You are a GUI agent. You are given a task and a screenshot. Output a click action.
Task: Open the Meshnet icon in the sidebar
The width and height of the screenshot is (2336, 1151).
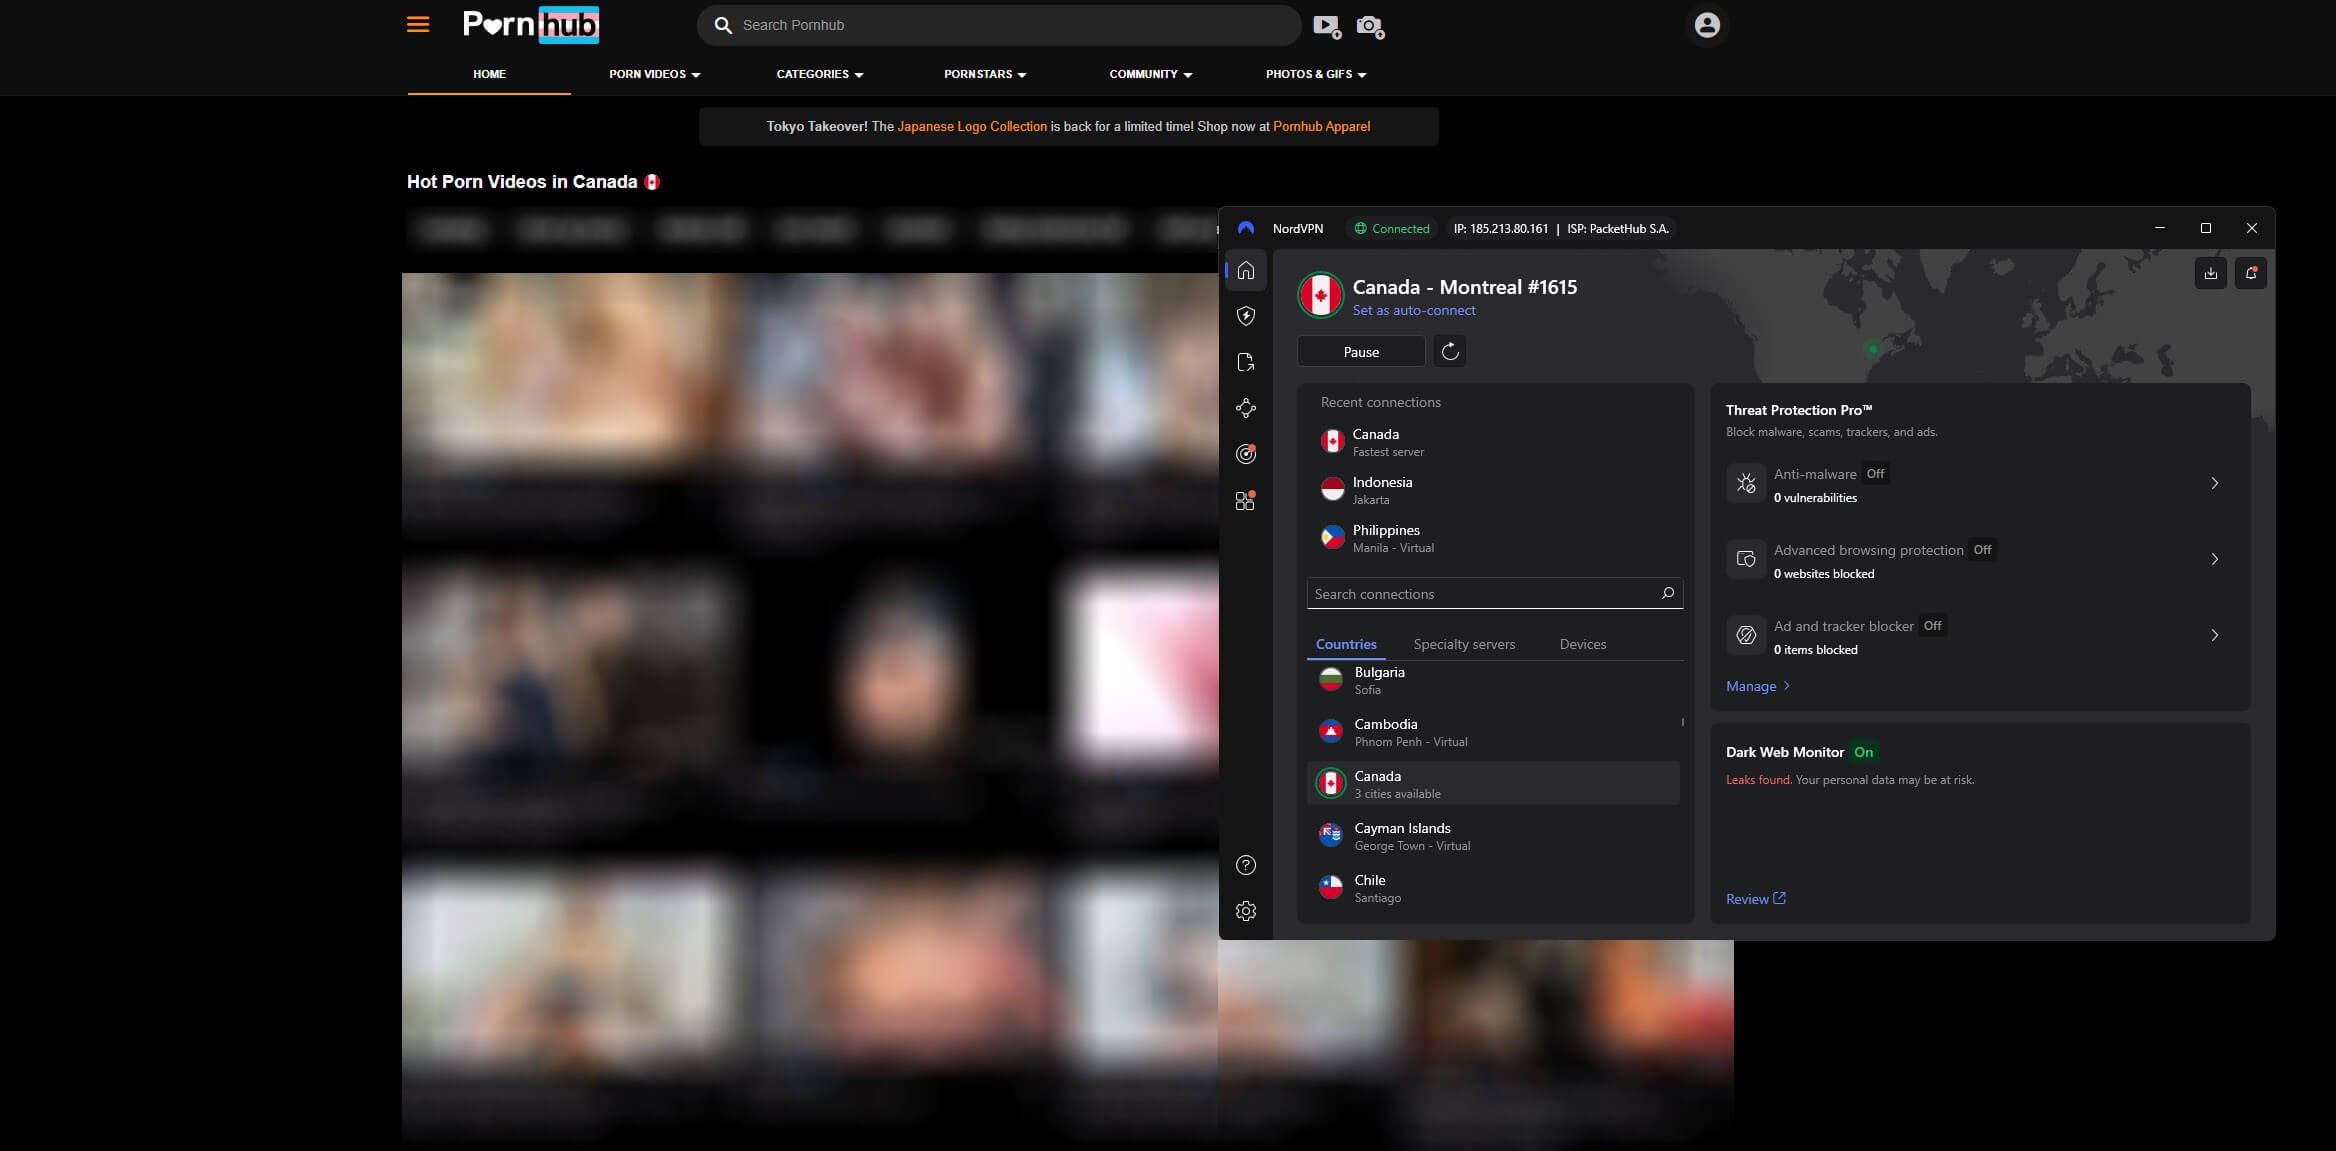point(1246,408)
